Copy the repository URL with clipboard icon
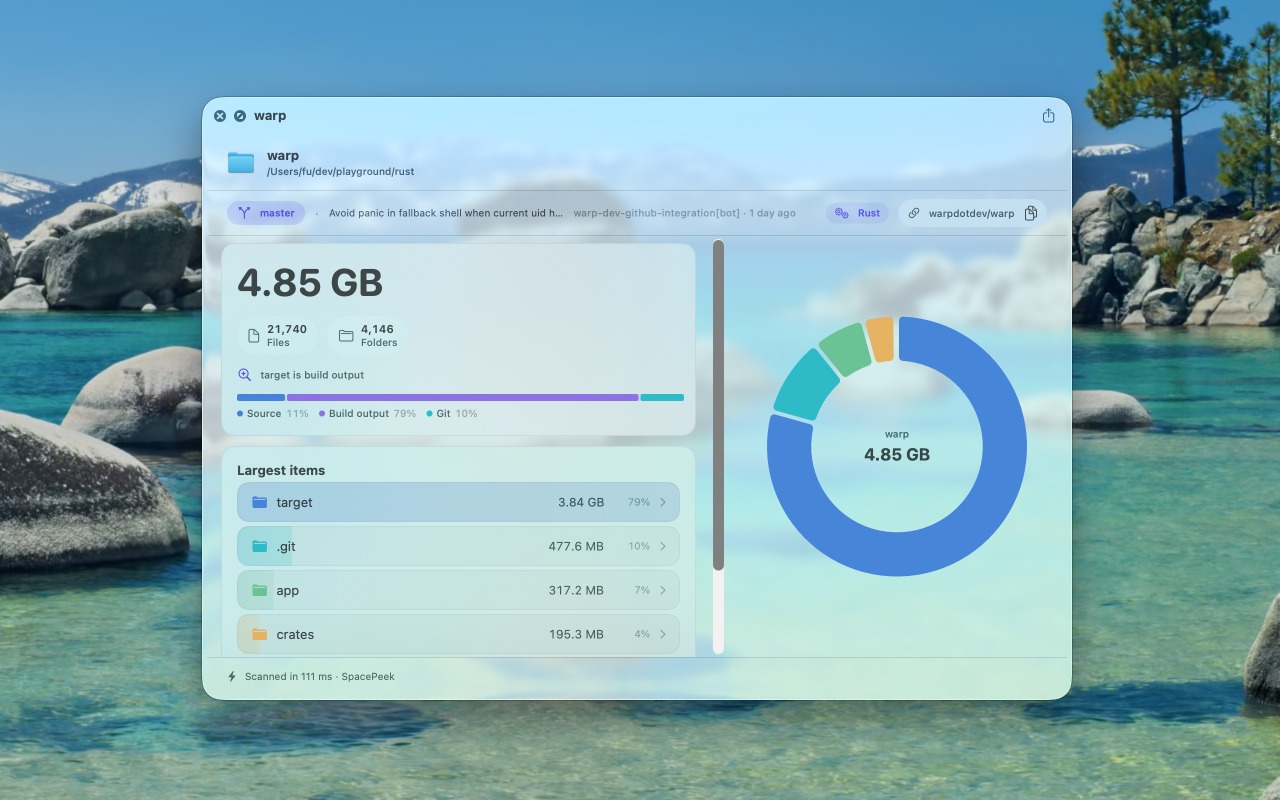1280x800 pixels. pyautogui.click(x=1031, y=213)
